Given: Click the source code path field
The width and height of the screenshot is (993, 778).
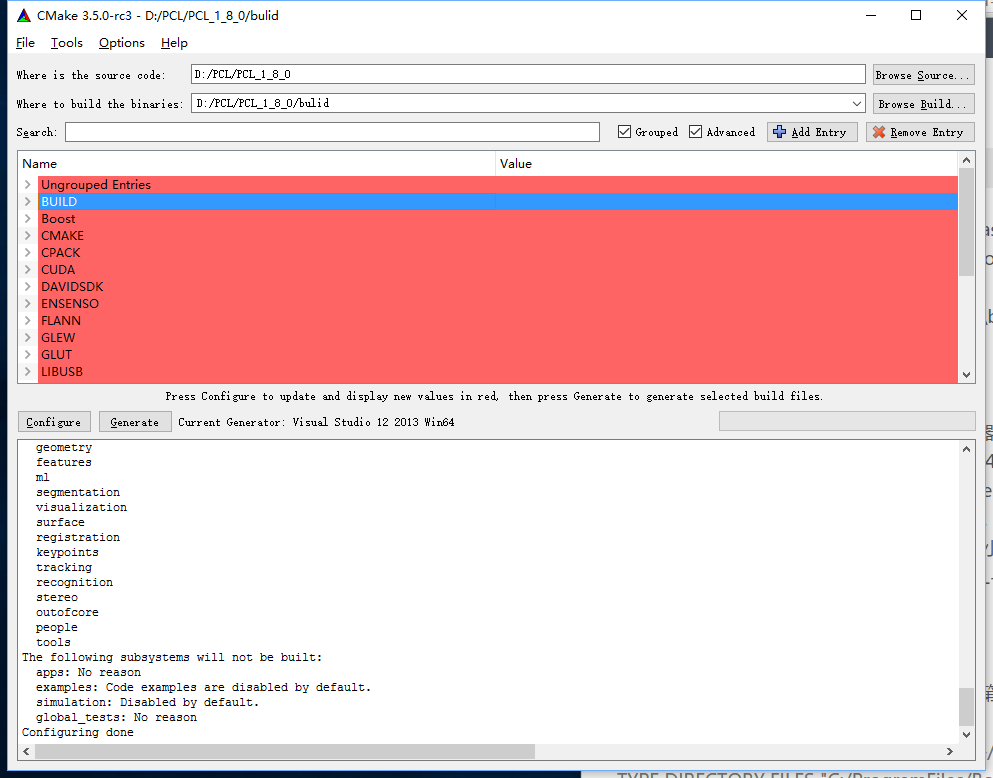Looking at the screenshot, I should click(x=528, y=74).
